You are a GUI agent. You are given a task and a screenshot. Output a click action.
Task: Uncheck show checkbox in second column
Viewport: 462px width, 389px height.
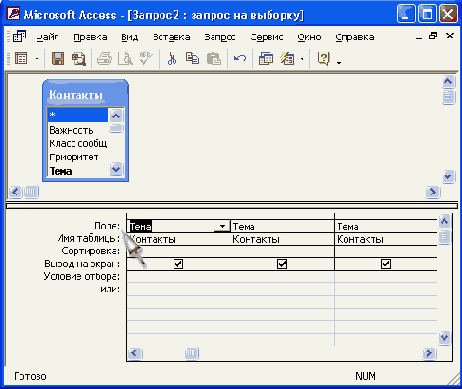tap(282, 264)
